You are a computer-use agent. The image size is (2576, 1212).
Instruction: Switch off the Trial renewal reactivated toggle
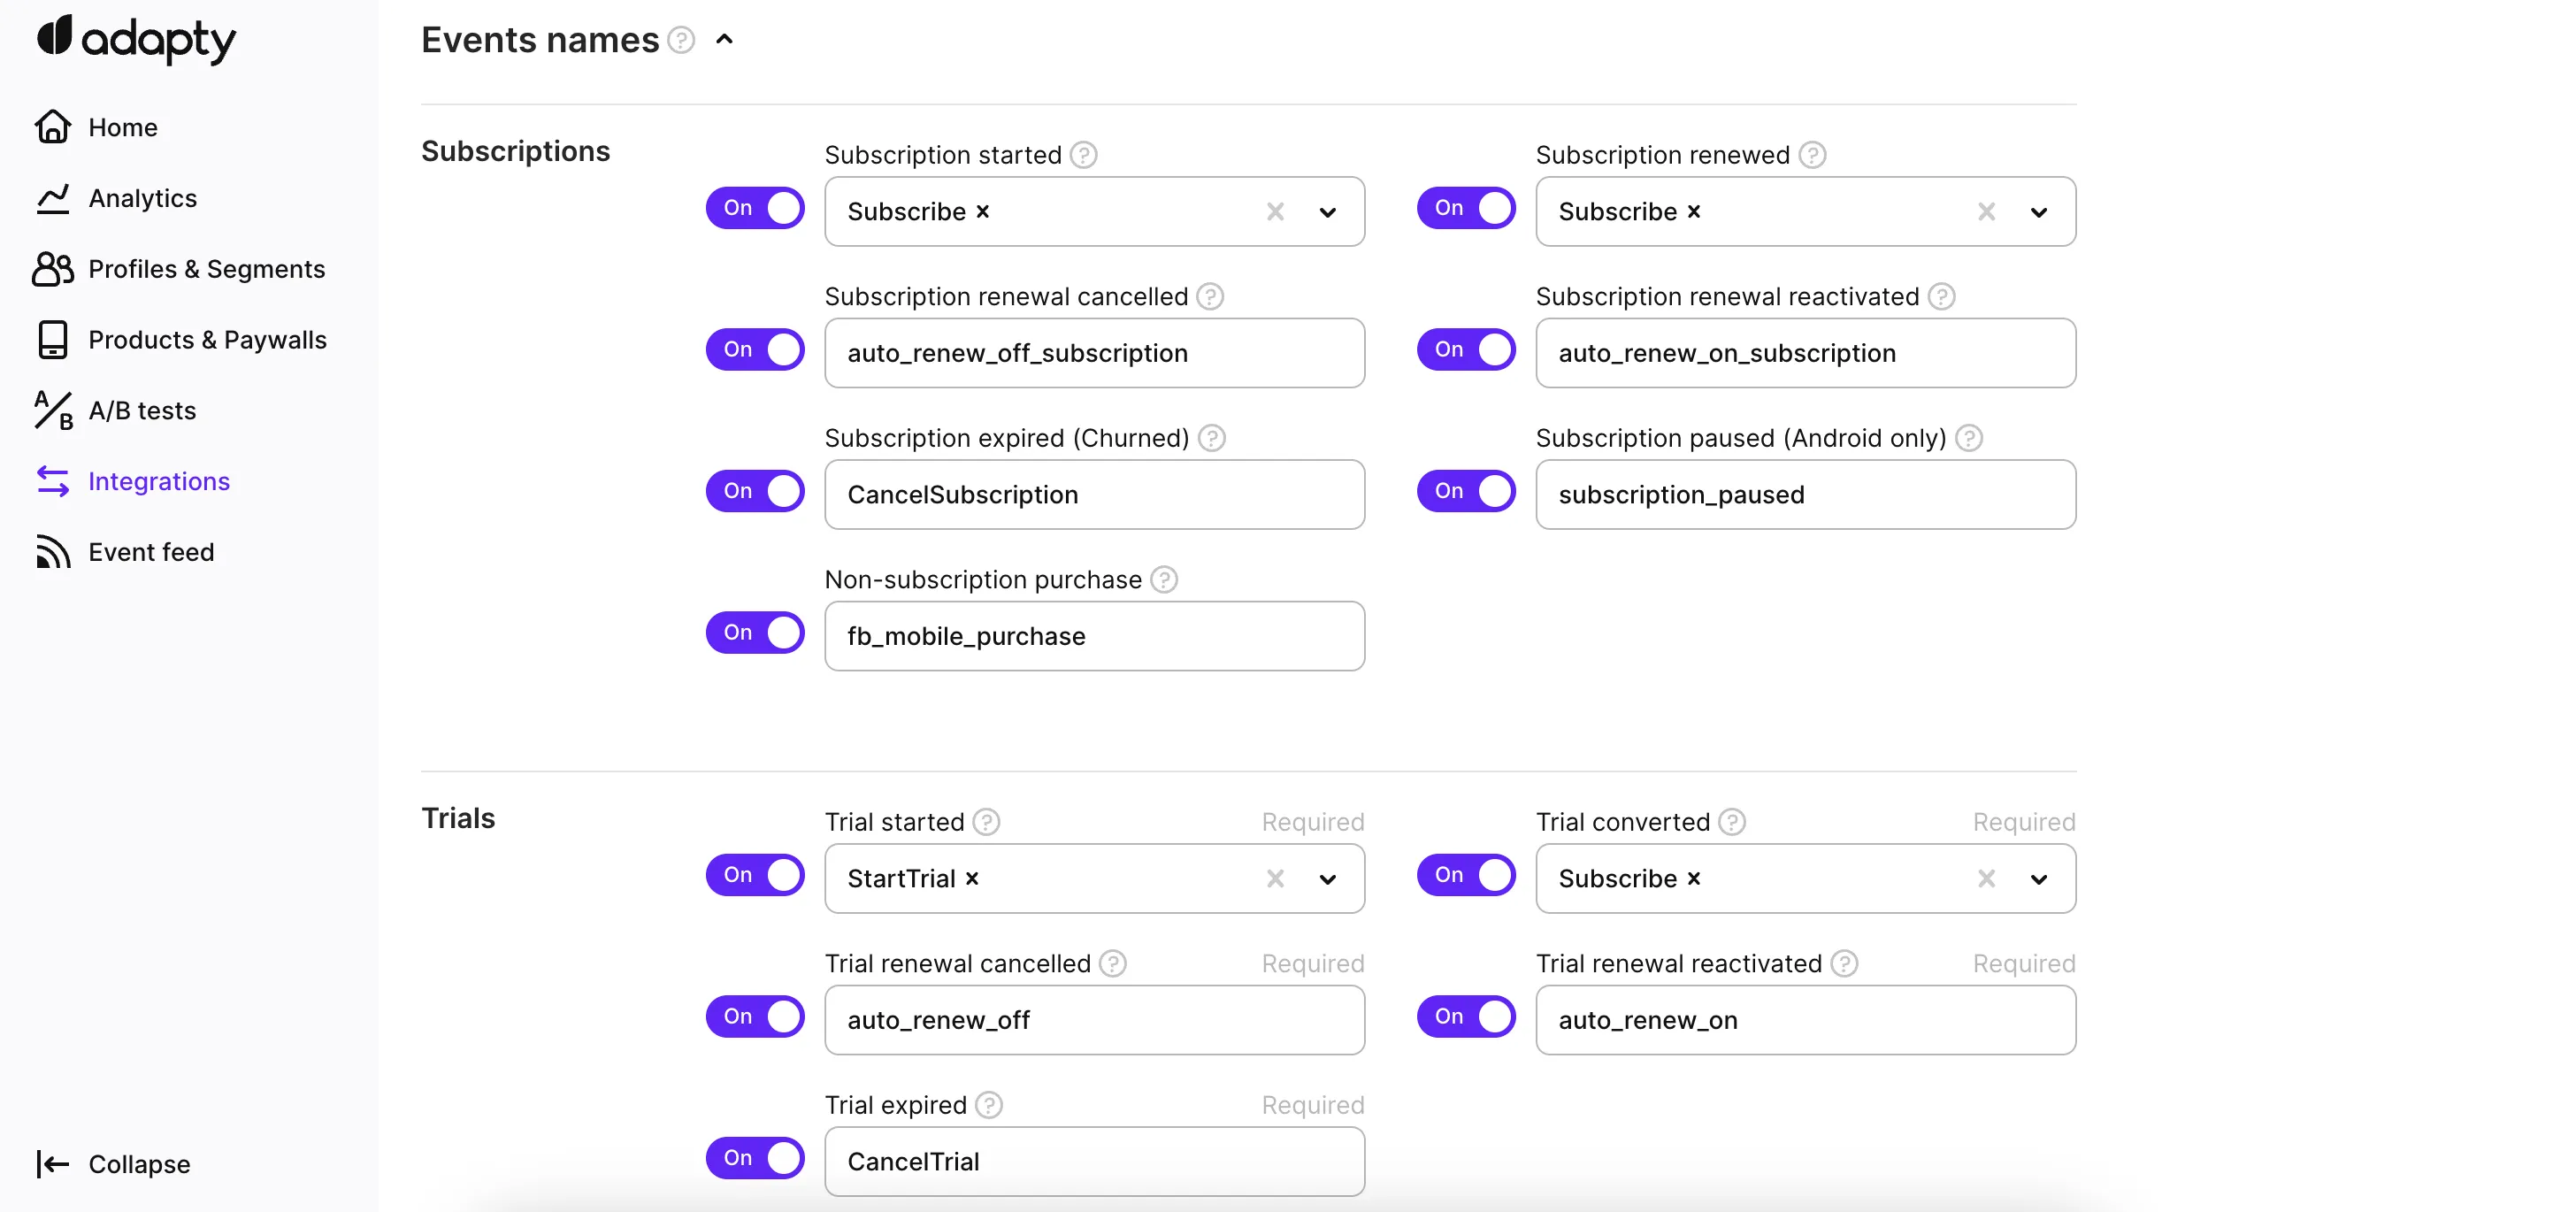[x=1466, y=1017]
